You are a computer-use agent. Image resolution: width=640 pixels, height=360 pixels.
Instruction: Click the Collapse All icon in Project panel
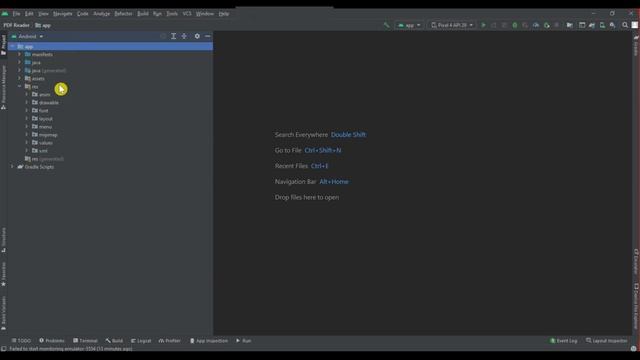click(184, 36)
